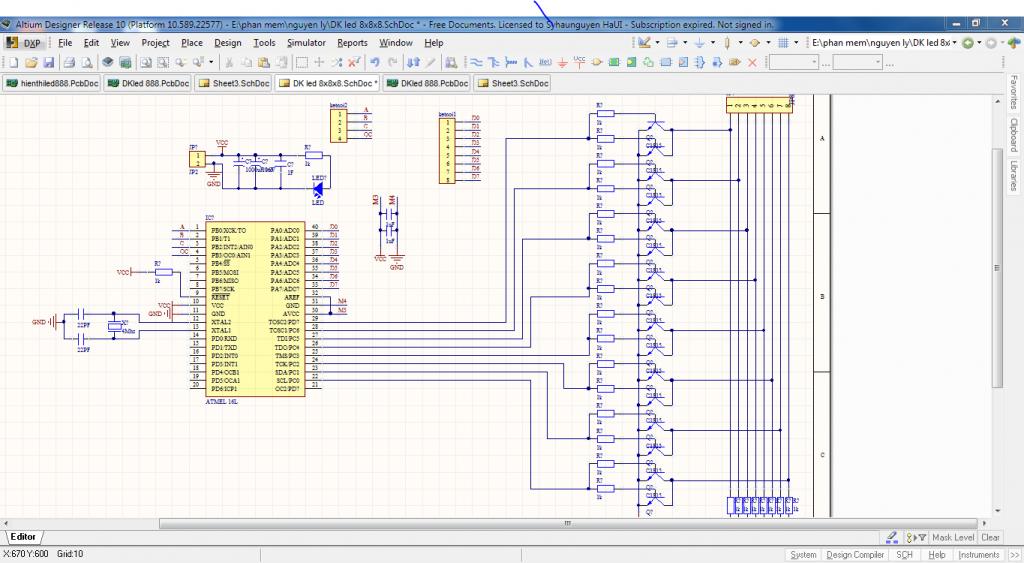Click the Undo arrow icon

click(375, 62)
